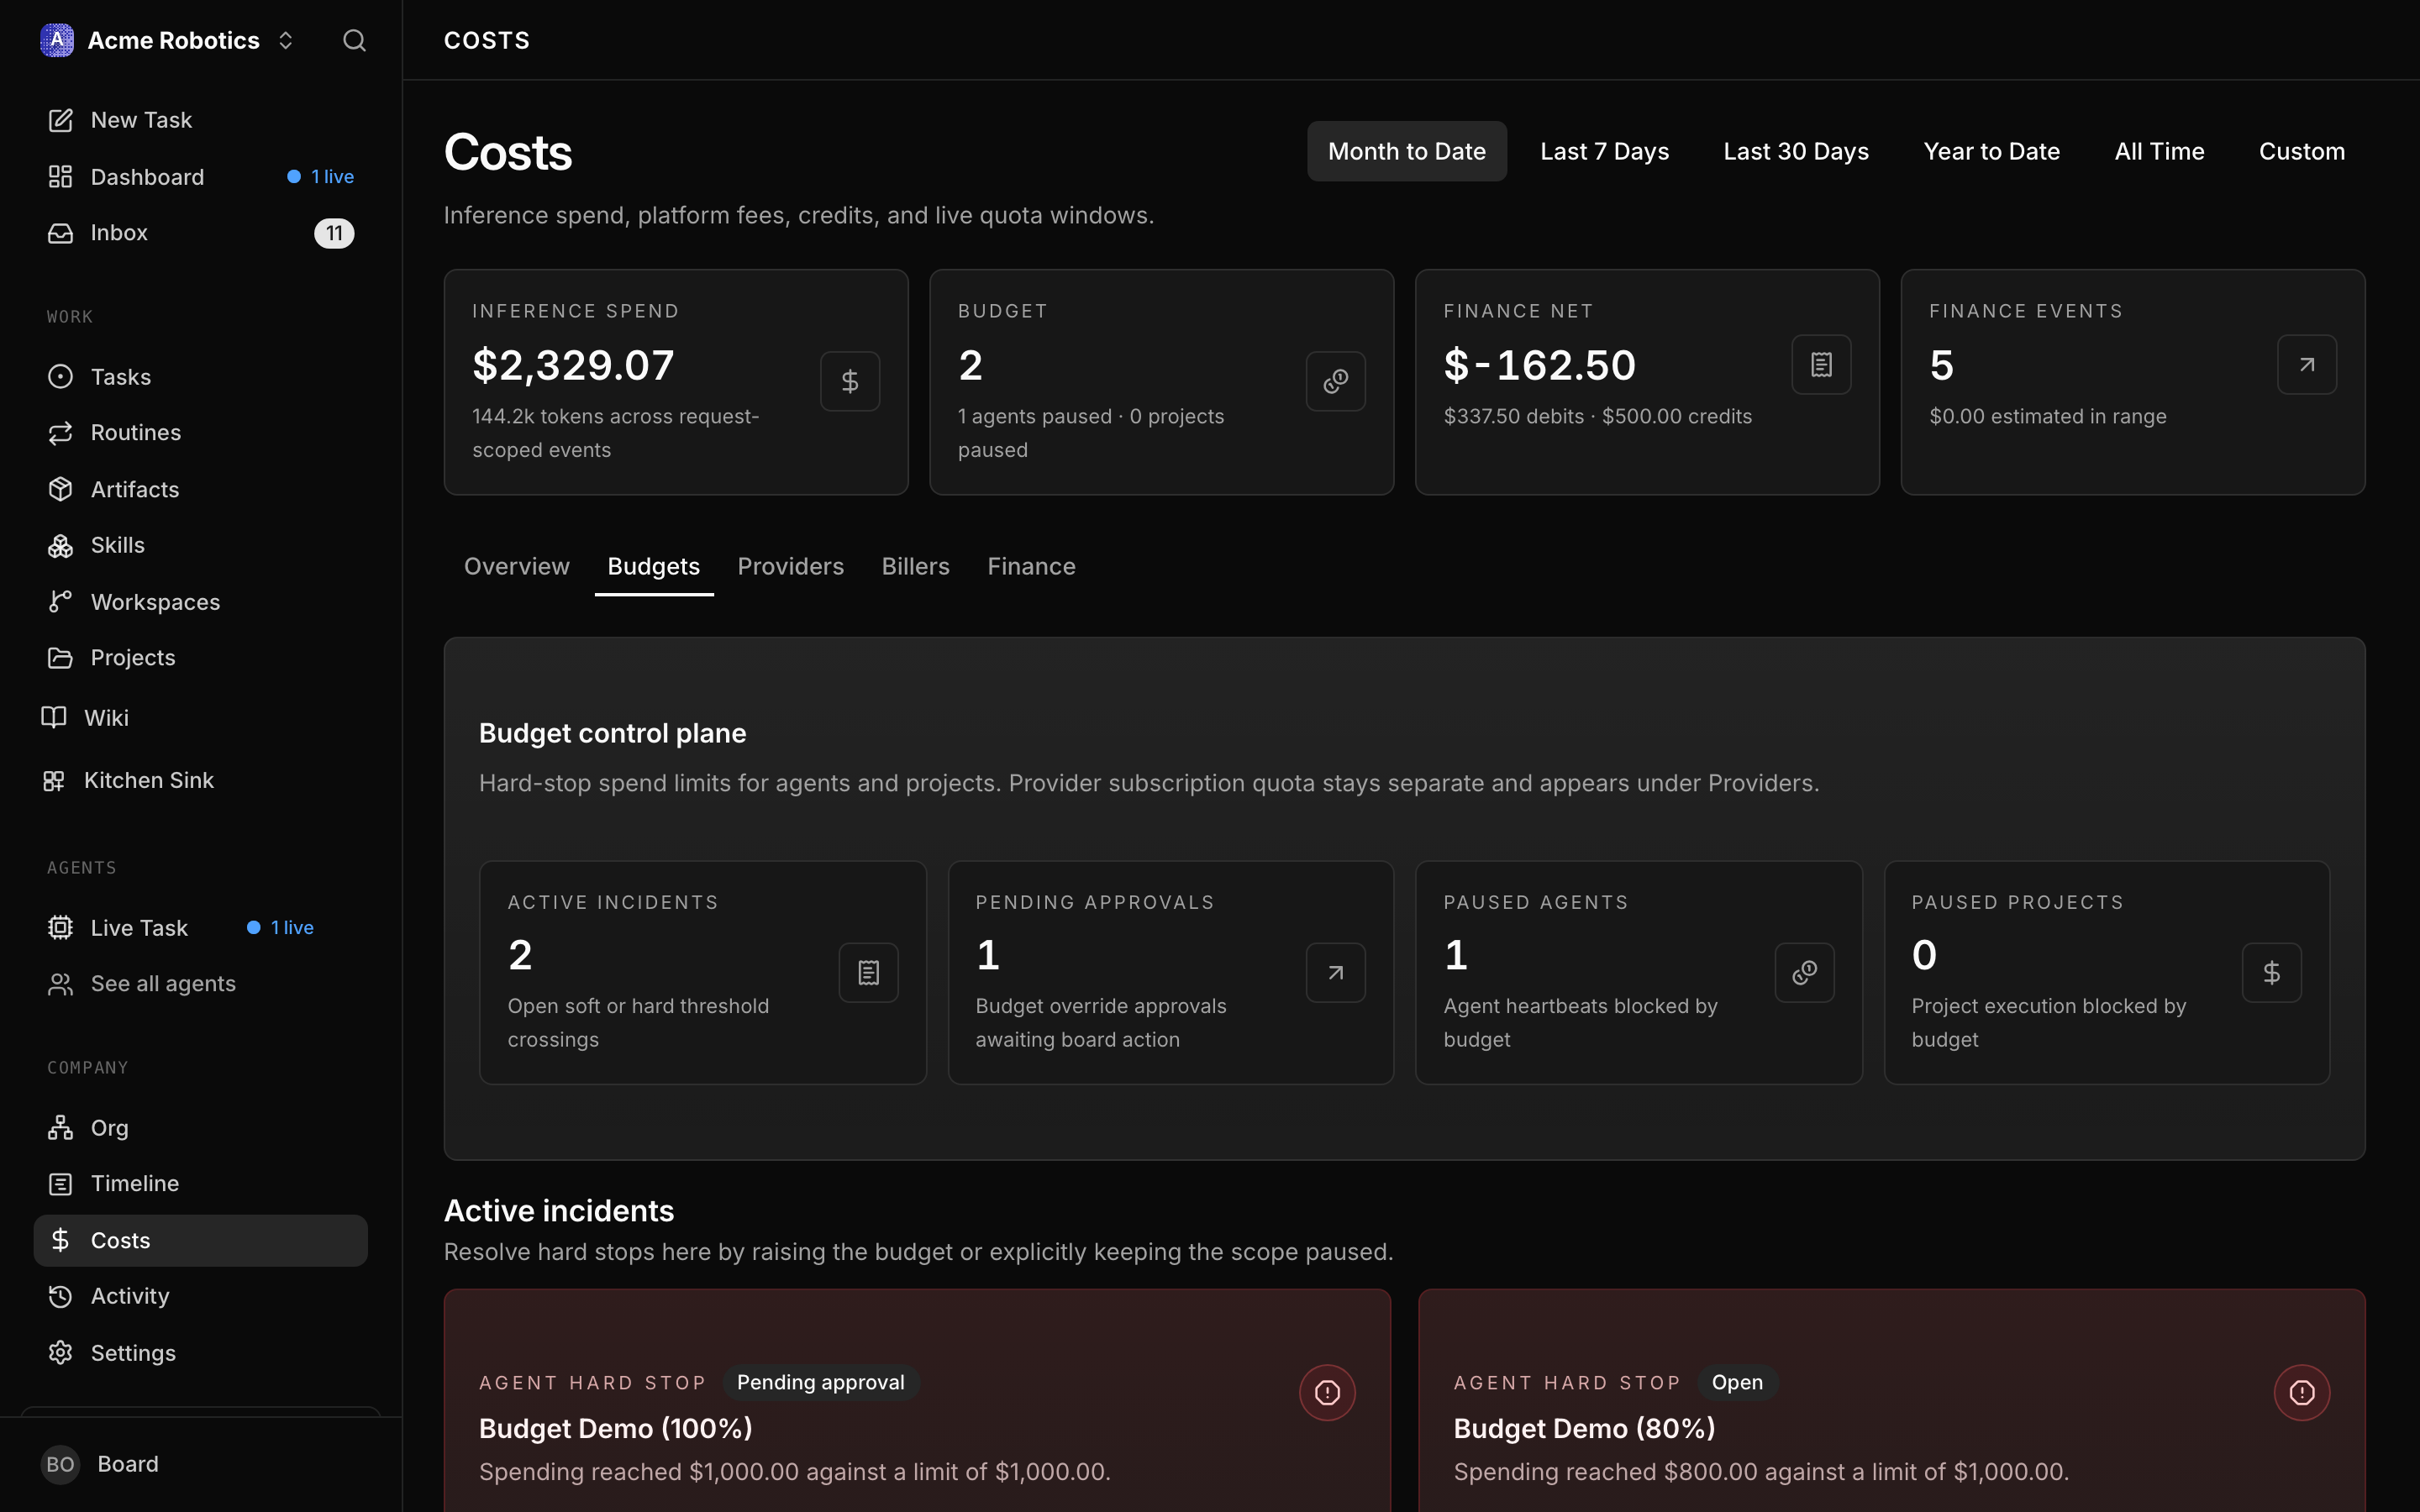Open the Live Task agent link

201,928
